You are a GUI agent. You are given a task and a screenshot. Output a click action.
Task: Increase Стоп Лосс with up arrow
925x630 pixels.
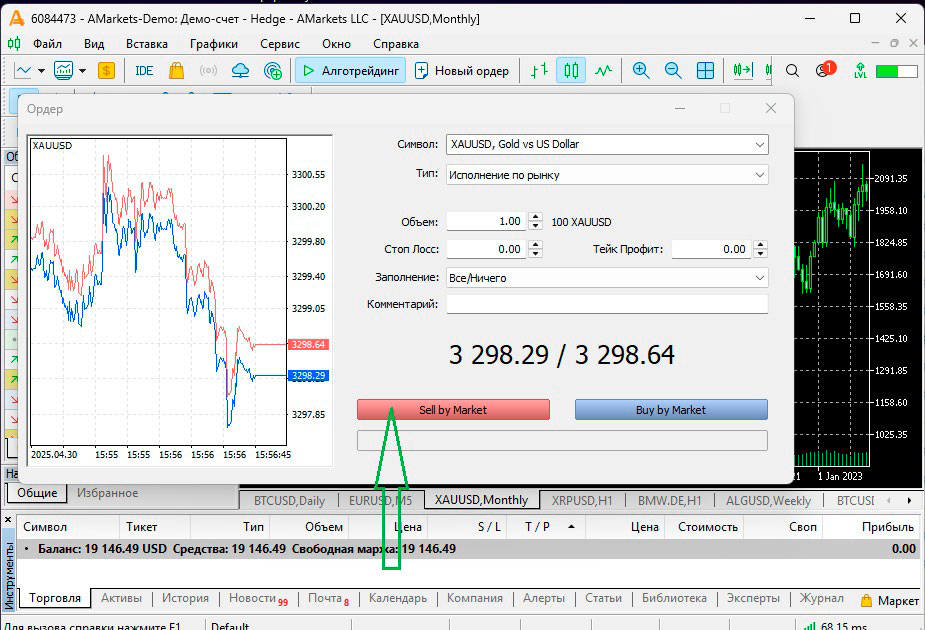(x=535, y=245)
